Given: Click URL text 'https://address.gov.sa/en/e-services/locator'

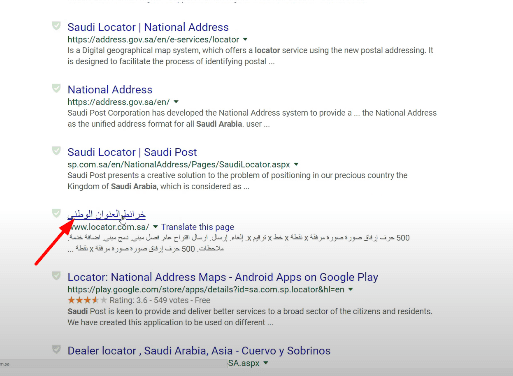Looking at the screenshot, I should click(x=153, y=39).
